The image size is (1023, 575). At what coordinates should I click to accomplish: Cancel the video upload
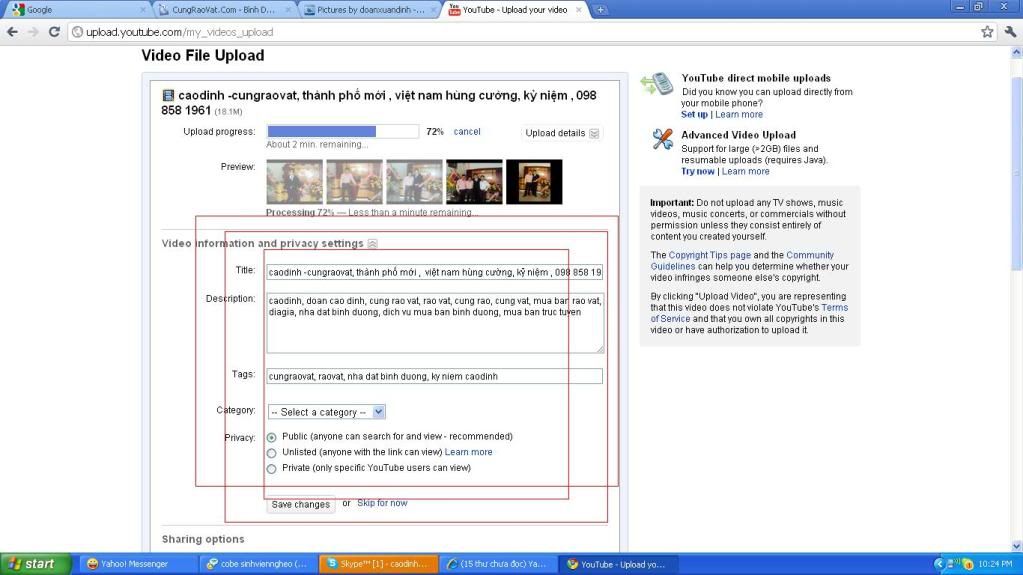tap(466, 132)
